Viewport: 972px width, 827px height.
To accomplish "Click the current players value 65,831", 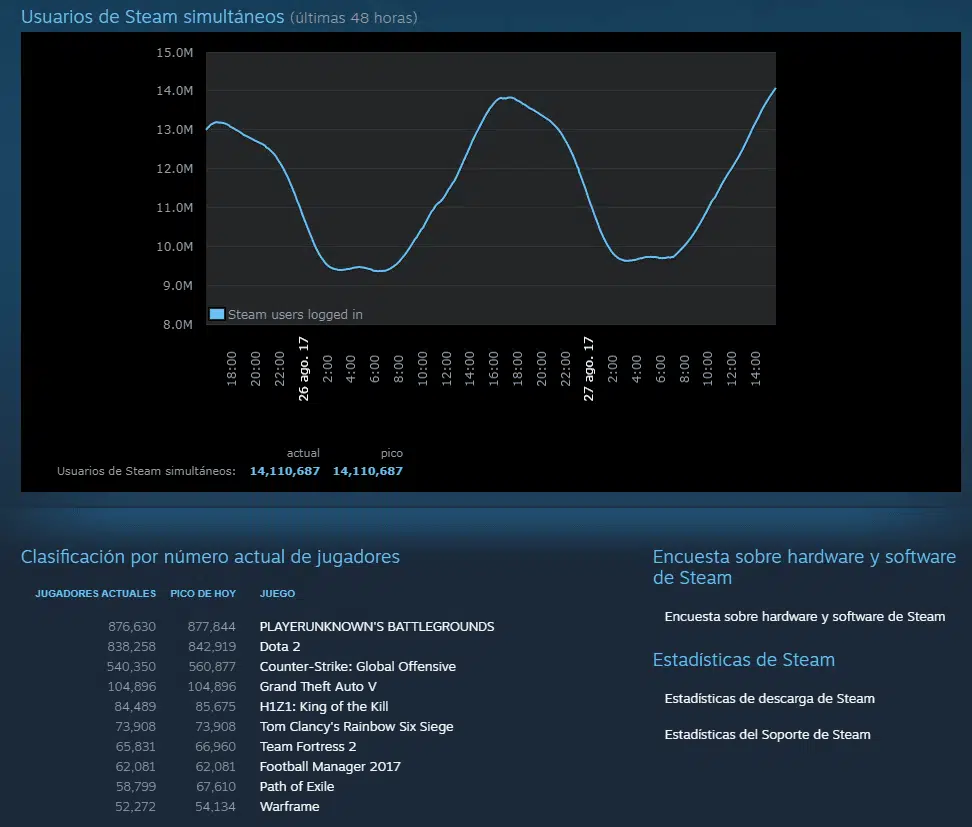I will coord(136,746).
